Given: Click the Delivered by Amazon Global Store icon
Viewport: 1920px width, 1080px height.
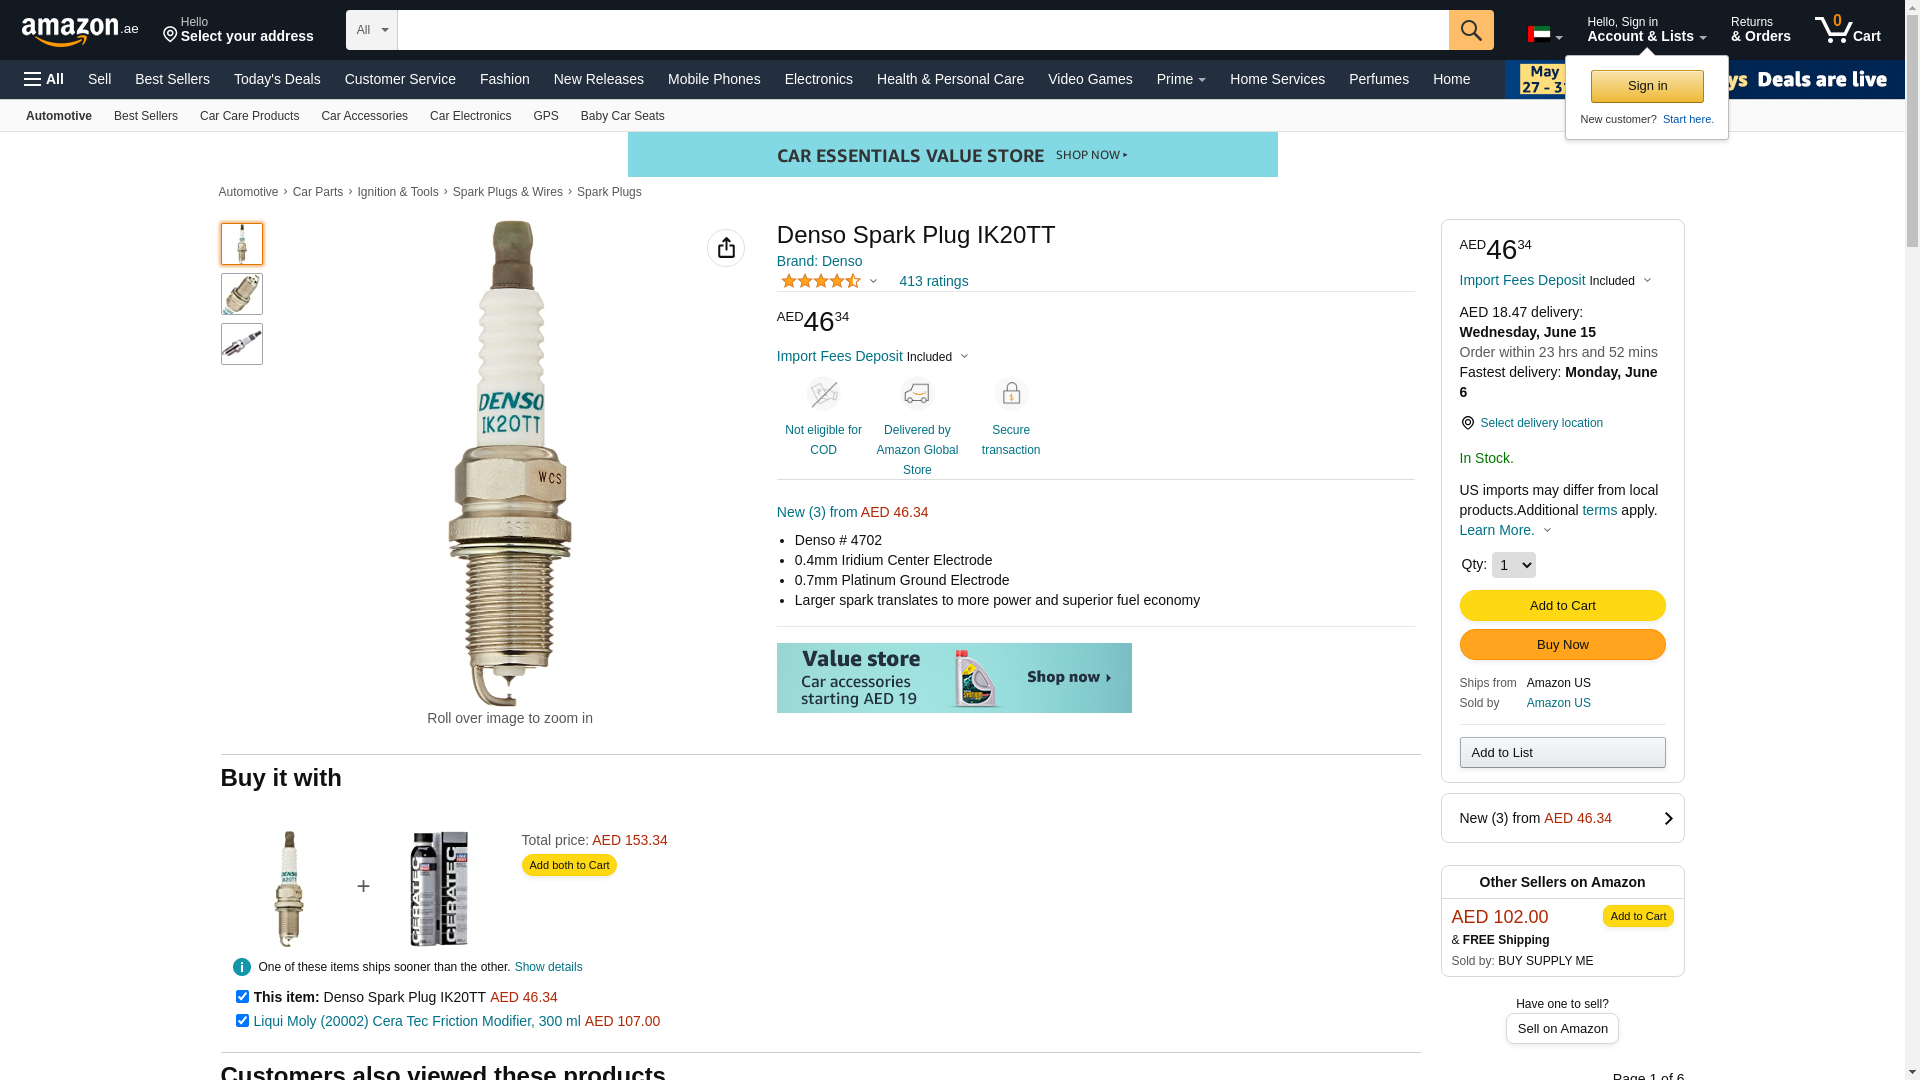Looking at the screenshot, I should pyautogui.click(x=917, y=394).
